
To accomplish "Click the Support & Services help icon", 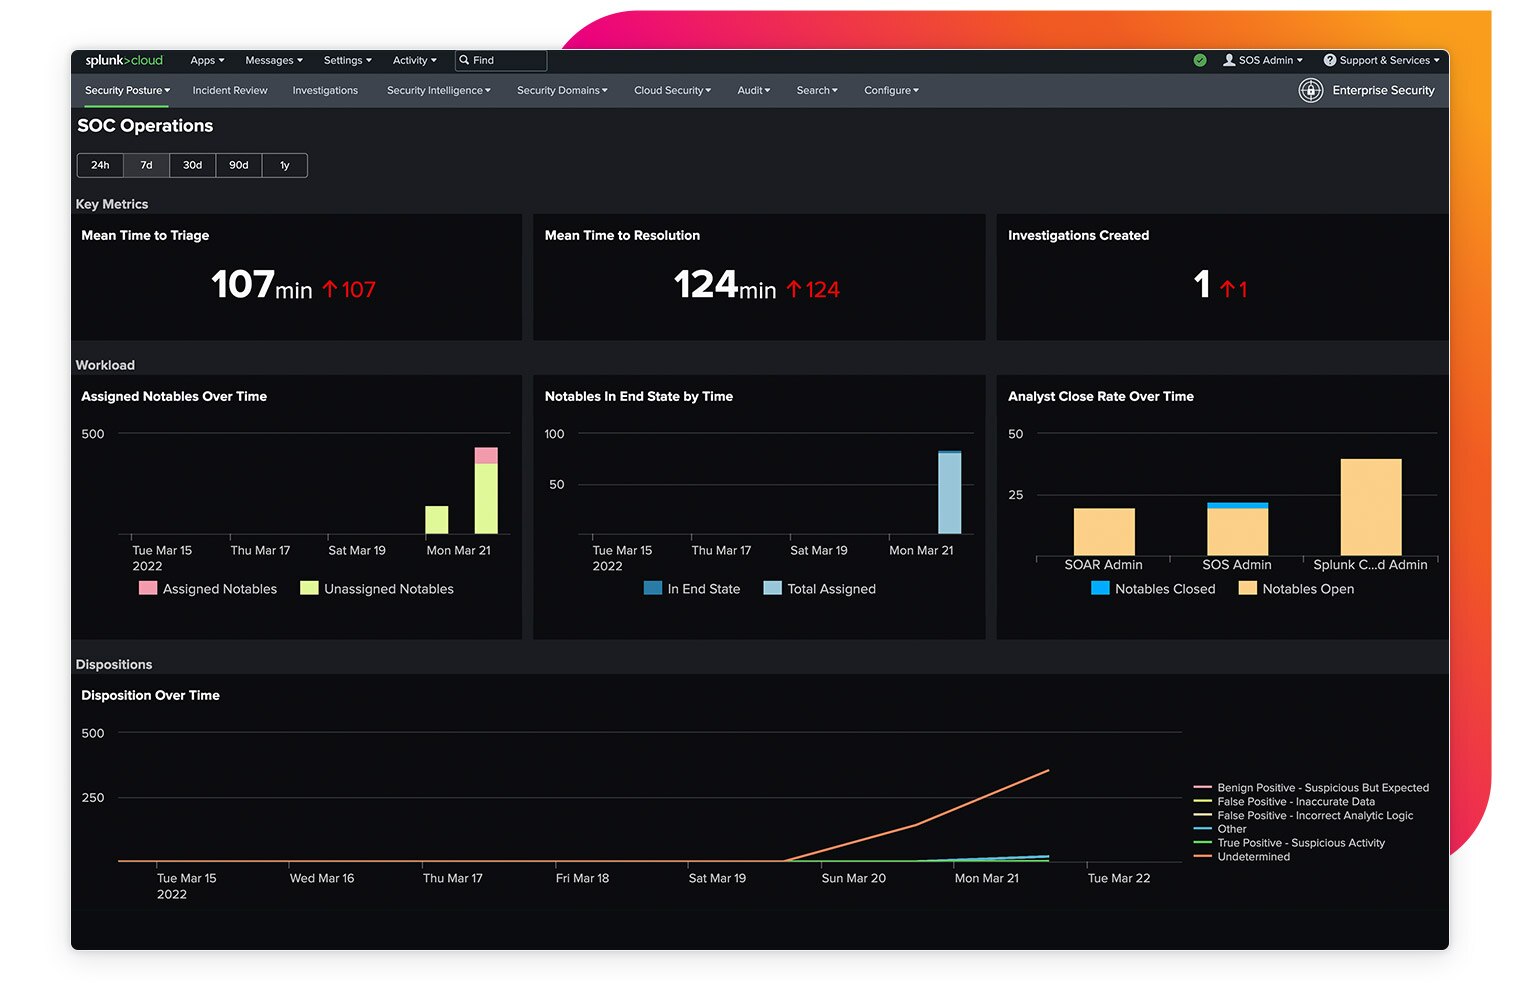I will [x=1330, y=60].
